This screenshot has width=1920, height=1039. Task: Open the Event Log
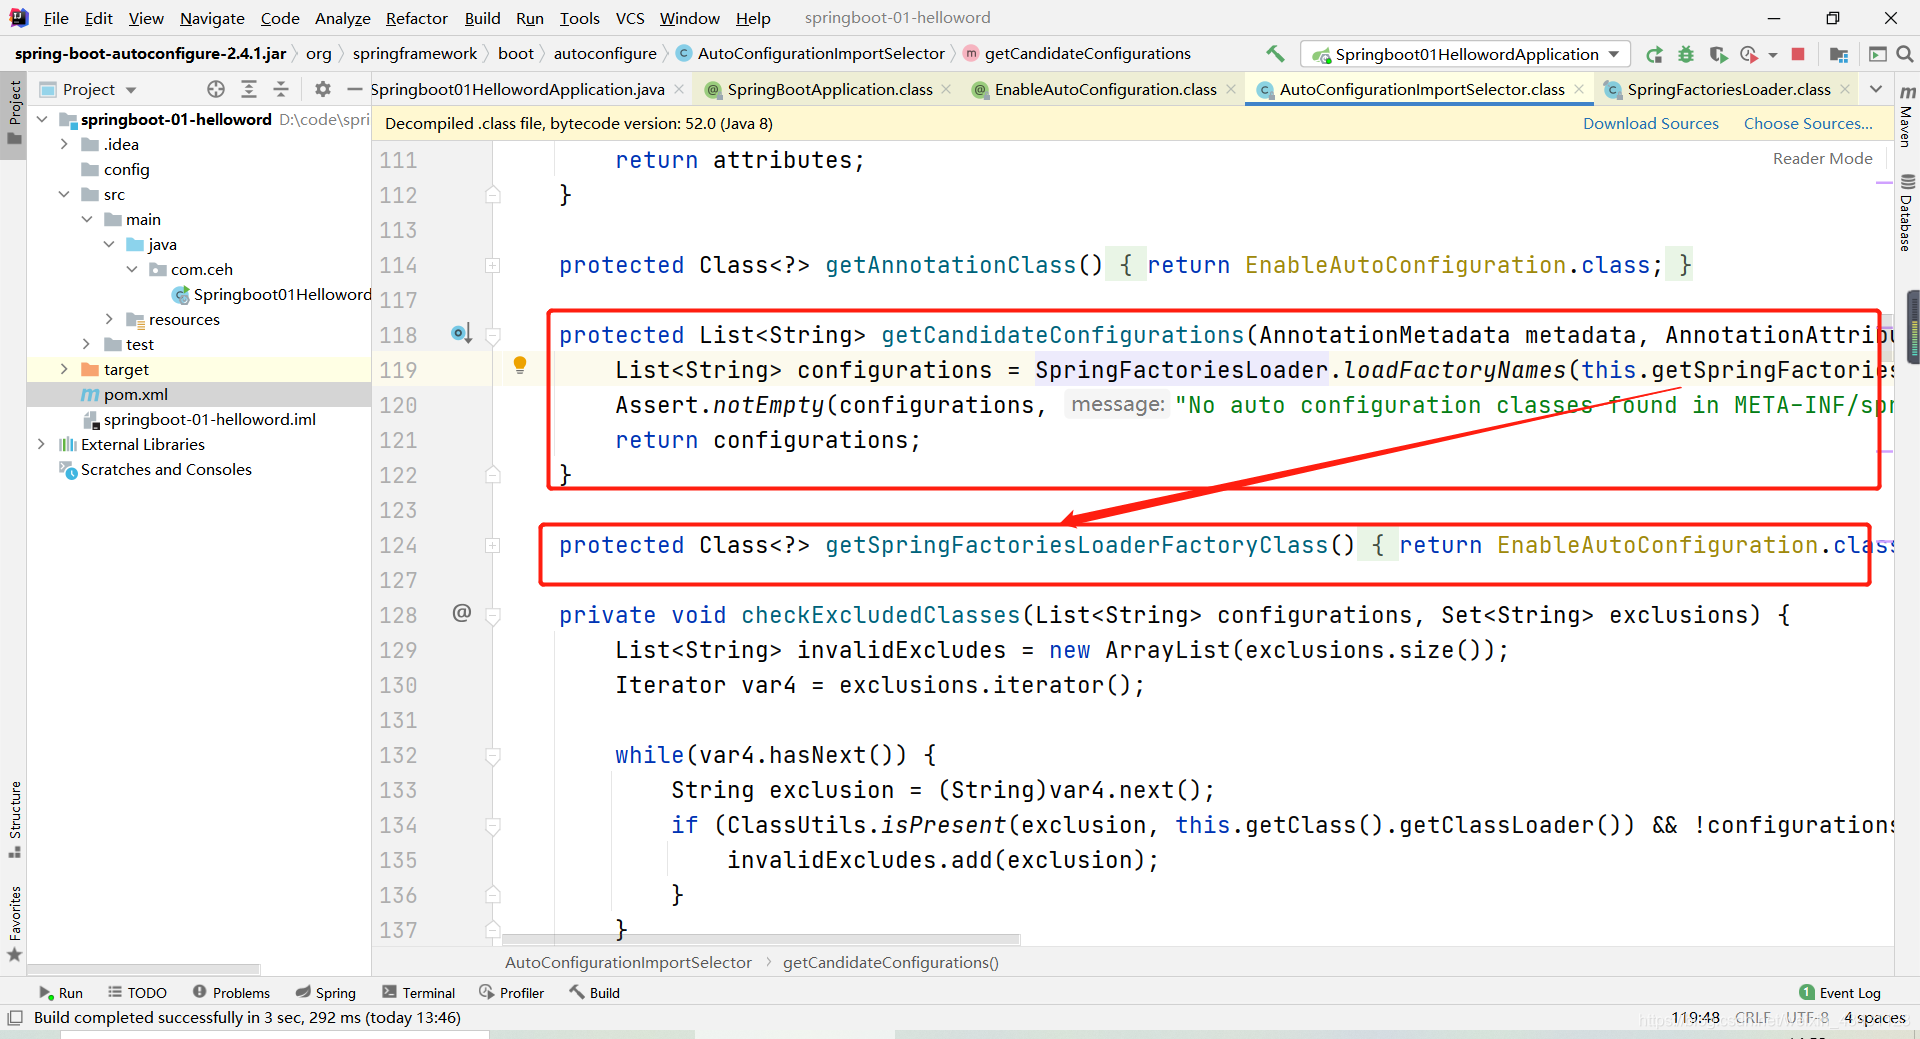[1840, 993]
